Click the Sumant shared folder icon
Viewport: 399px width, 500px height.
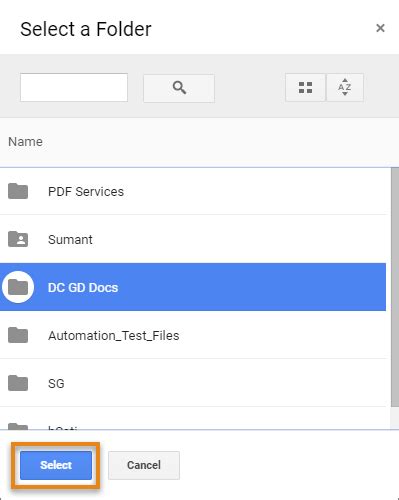18,239
